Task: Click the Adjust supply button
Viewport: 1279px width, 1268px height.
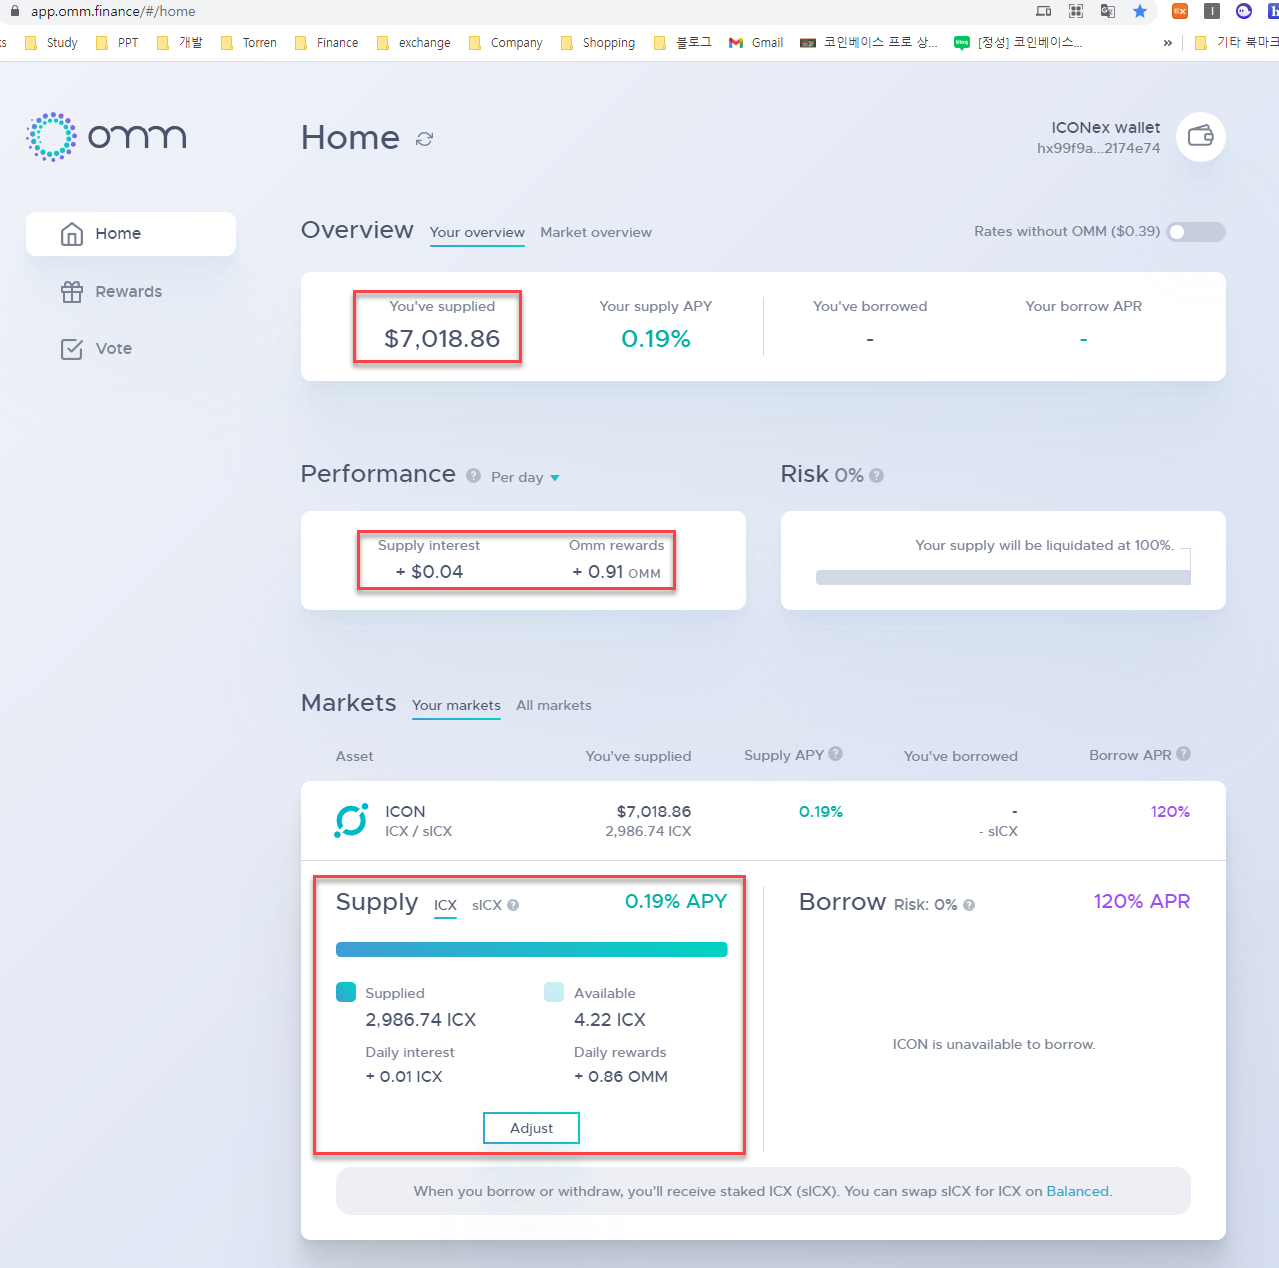Action: click(531, 1128)
